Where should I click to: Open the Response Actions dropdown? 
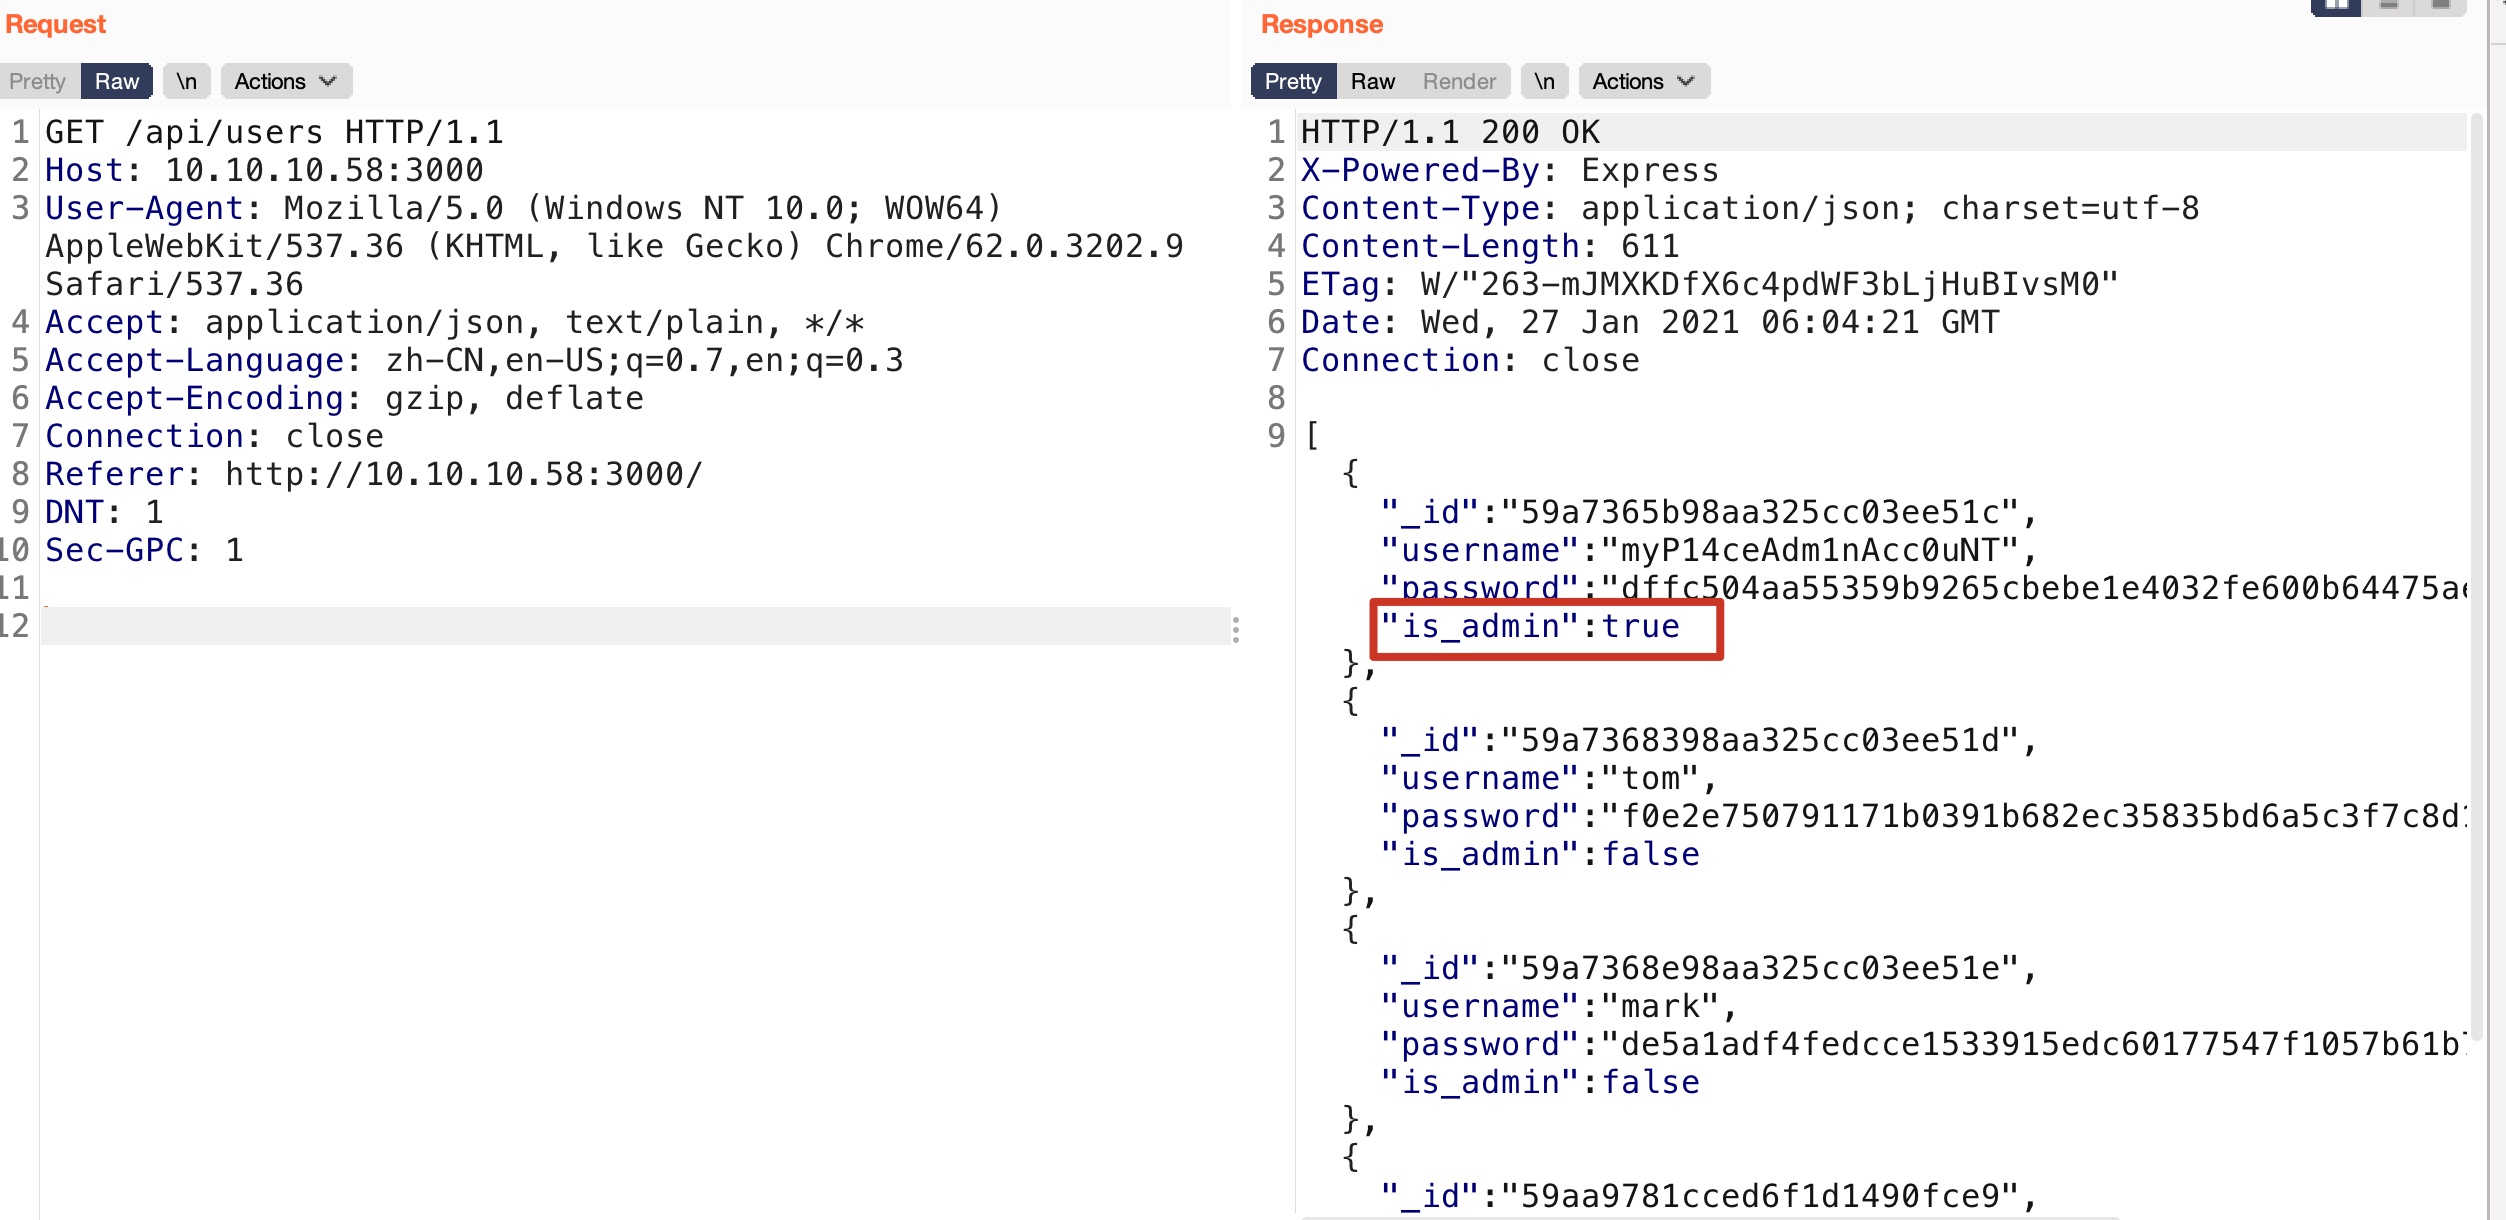(1643, 81)
